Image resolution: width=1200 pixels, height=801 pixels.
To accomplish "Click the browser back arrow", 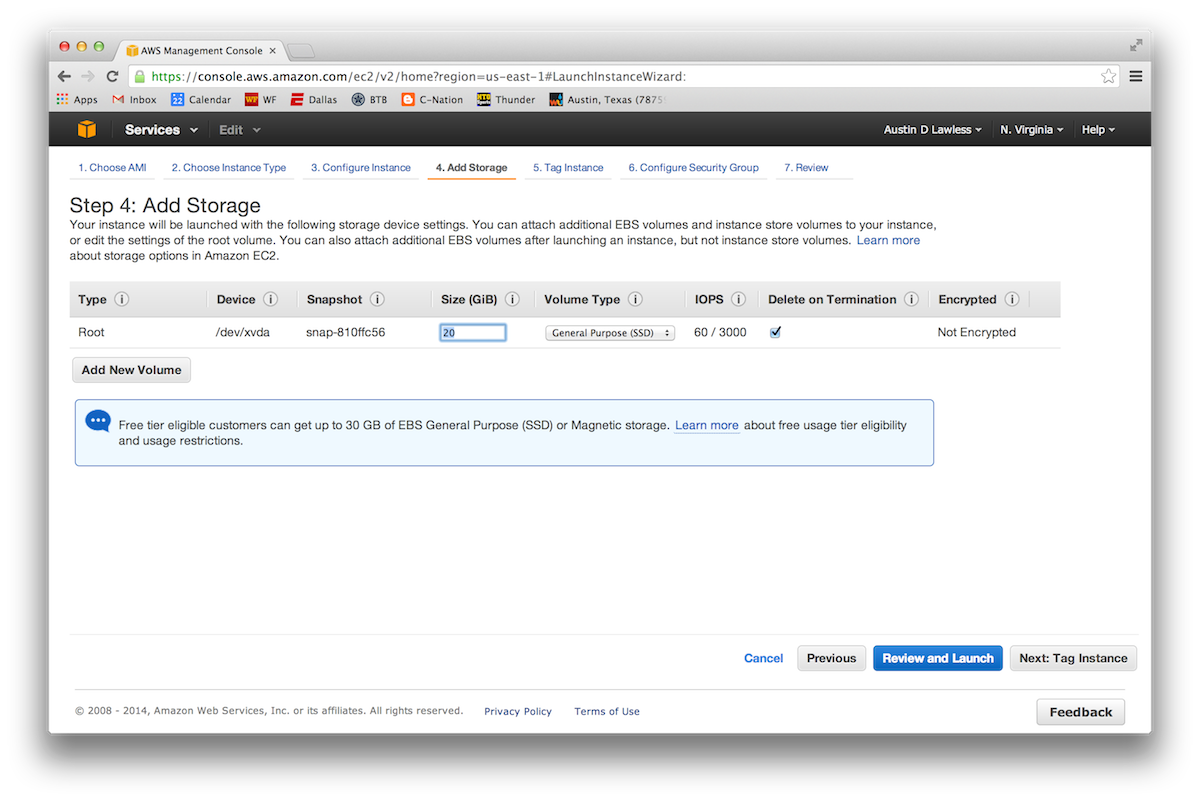I will click(x=64, y=76).
